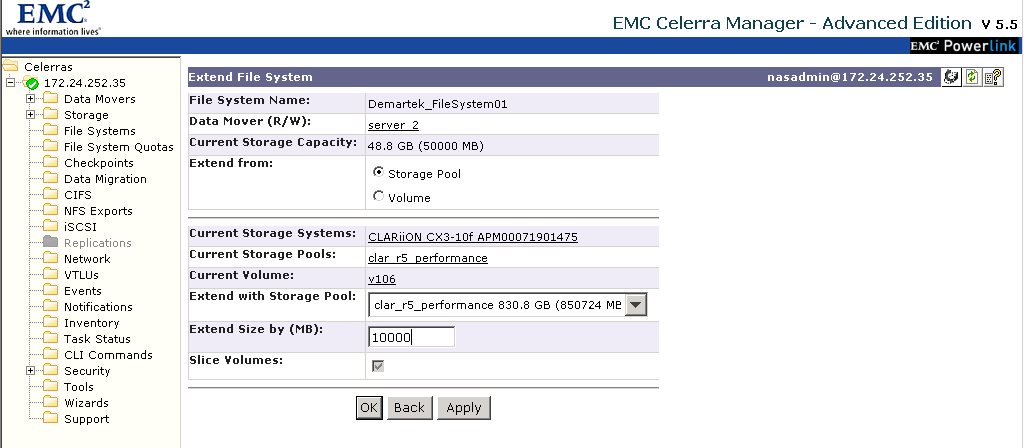The height and width of the screenshot is (448, 1024).
Task: Select the Storage Pool radio button
Action: click(x=377, y=172)
